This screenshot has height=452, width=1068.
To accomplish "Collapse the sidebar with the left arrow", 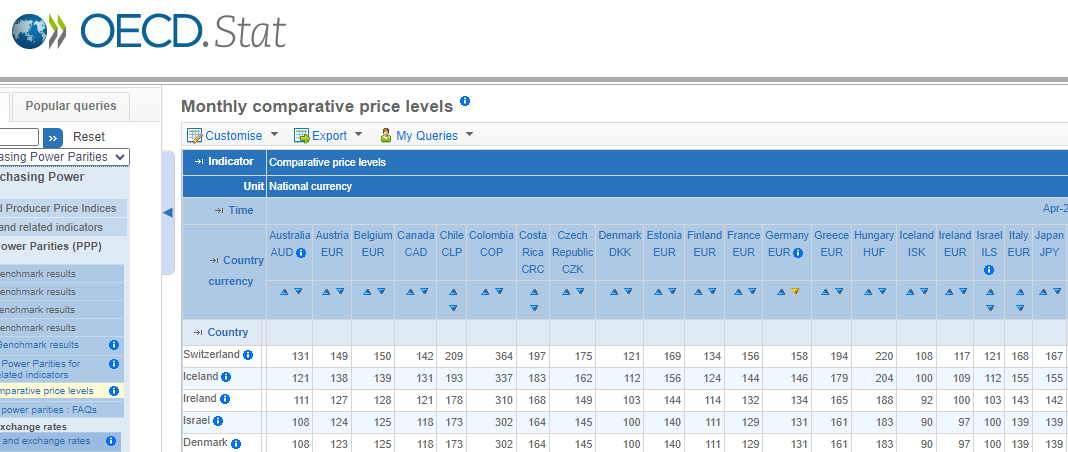I will (x=168, y=212).
